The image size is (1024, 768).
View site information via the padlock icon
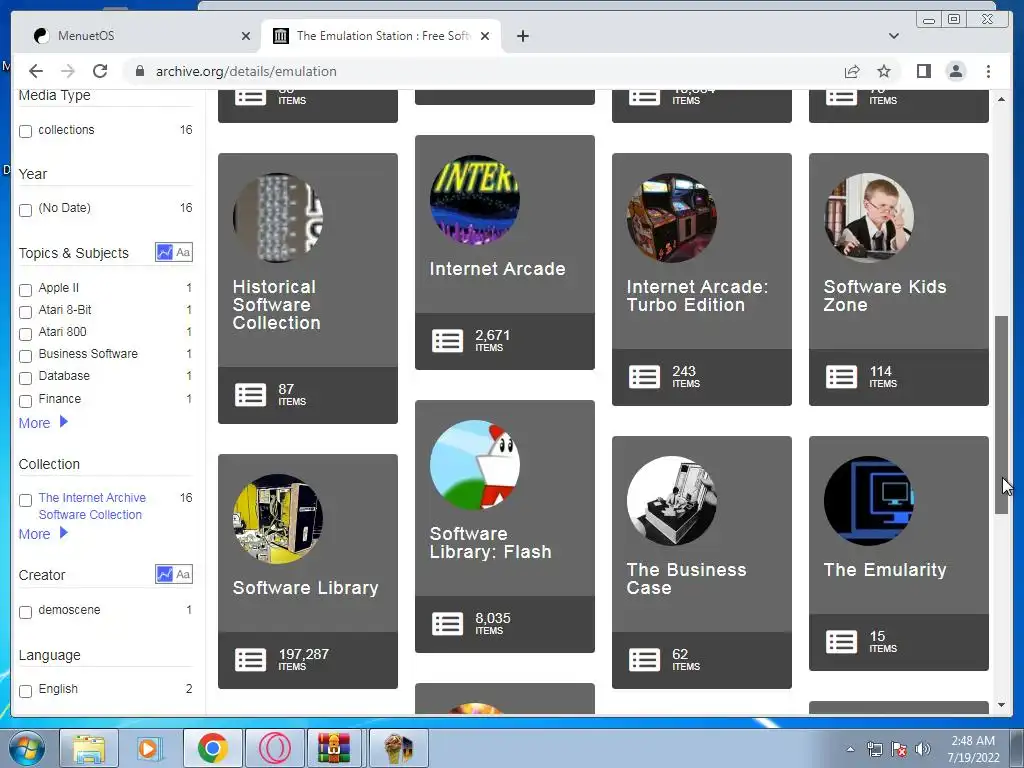tap(140, 71)
